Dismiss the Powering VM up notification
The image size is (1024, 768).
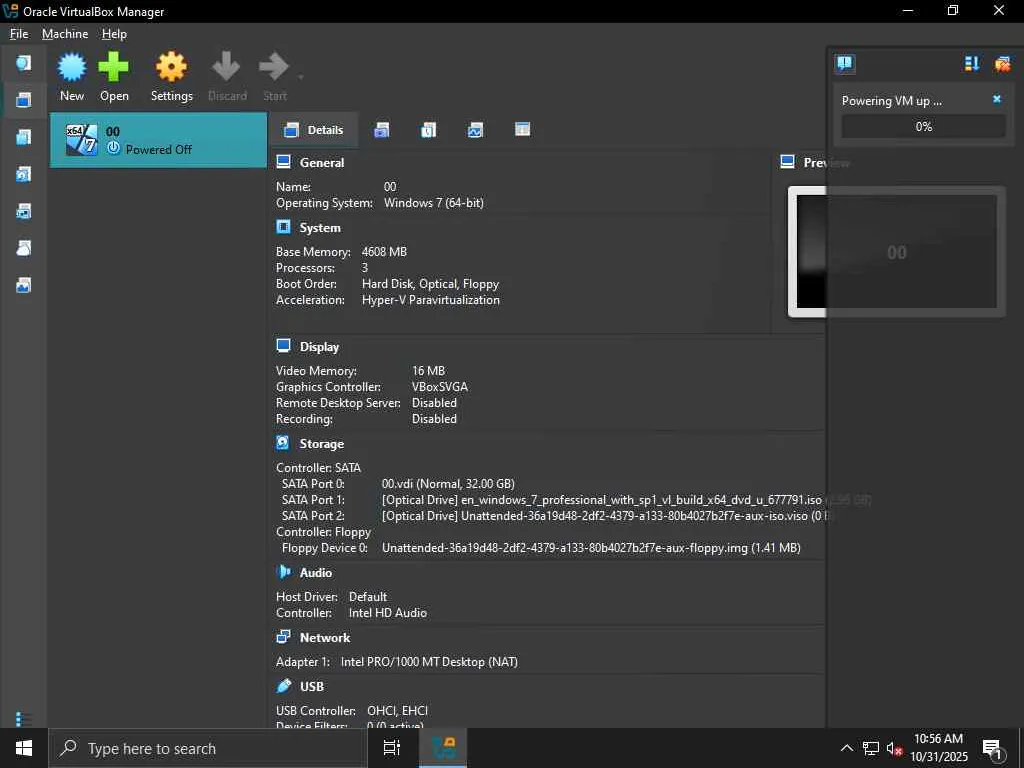pyautogui.click(x=997, y=99)
